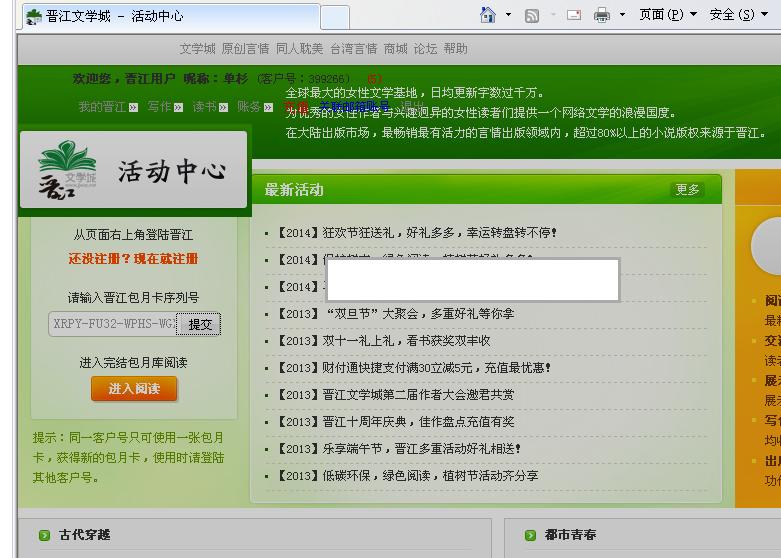Expand the 账务 arrow icon

pos(268,108)
